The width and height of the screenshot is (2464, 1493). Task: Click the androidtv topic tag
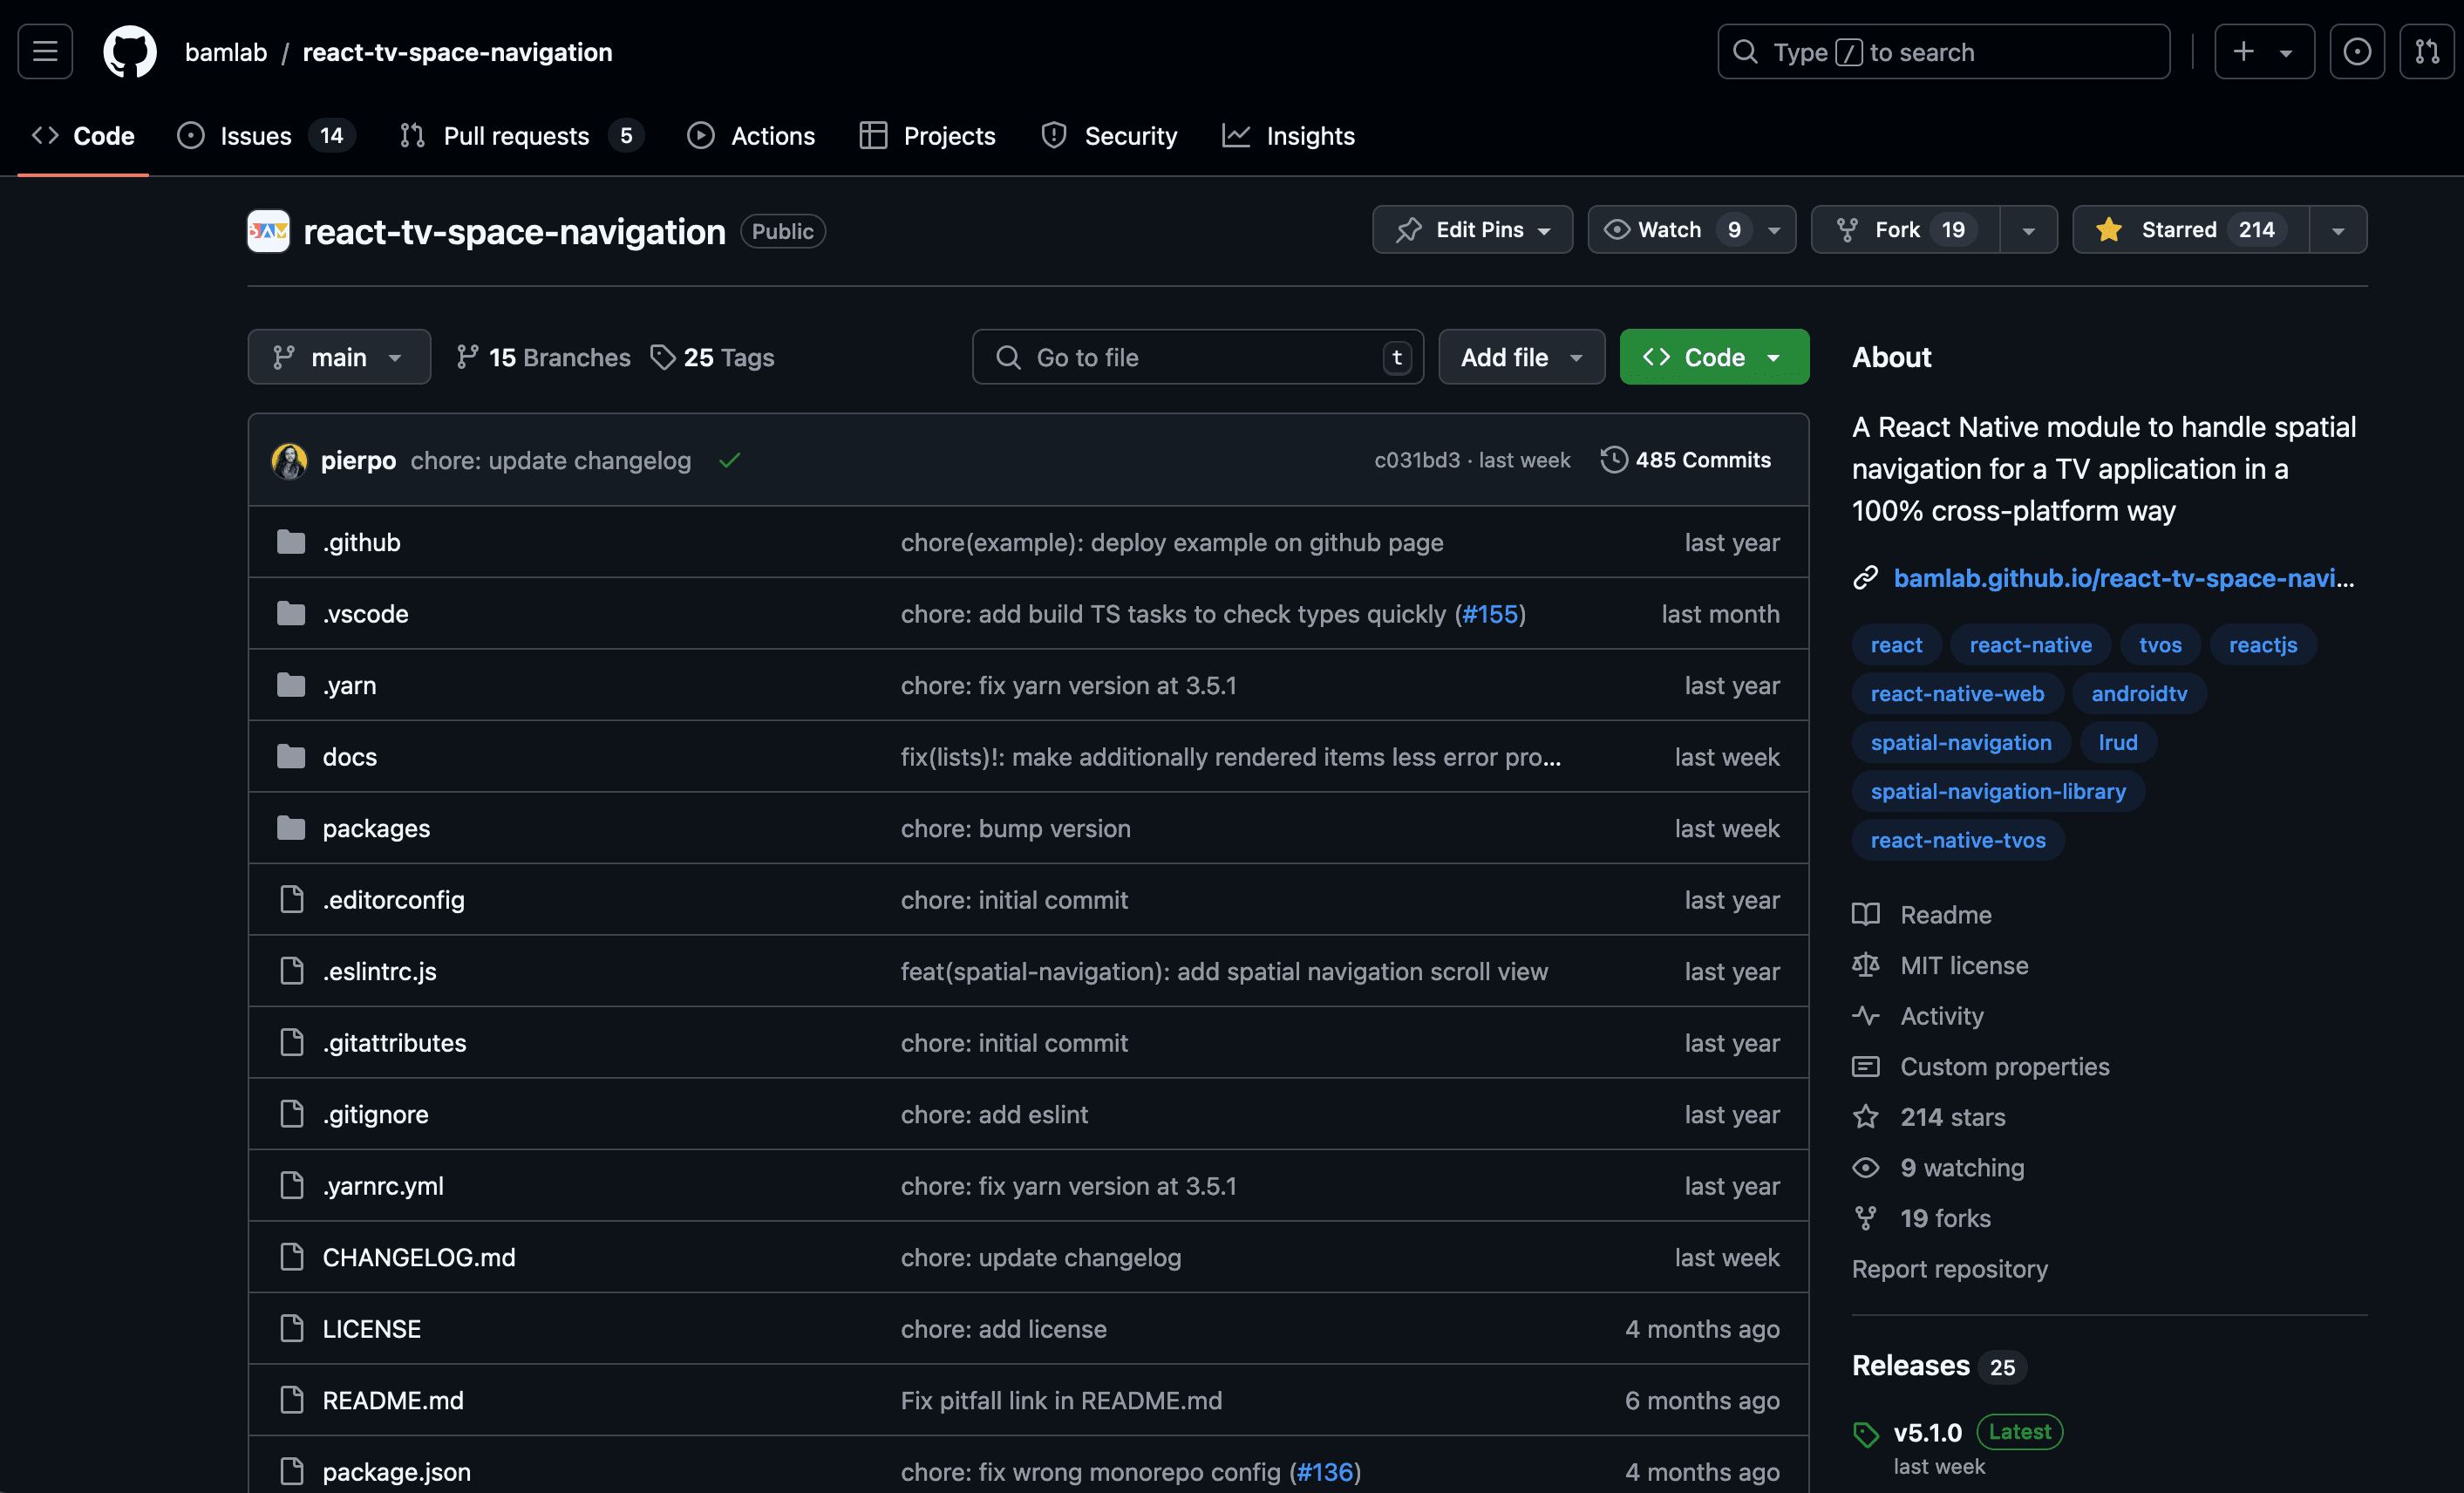click(x=2139, y=694)
